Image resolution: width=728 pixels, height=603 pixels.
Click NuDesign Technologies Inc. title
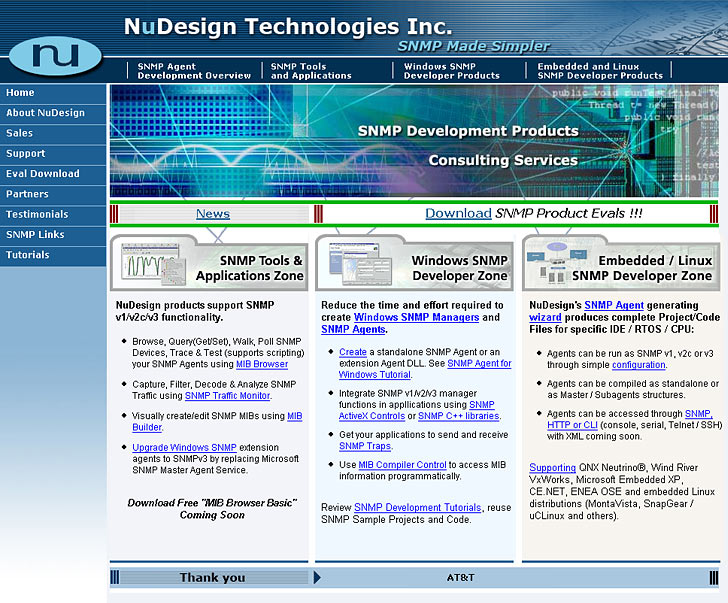tap(288, 27)
